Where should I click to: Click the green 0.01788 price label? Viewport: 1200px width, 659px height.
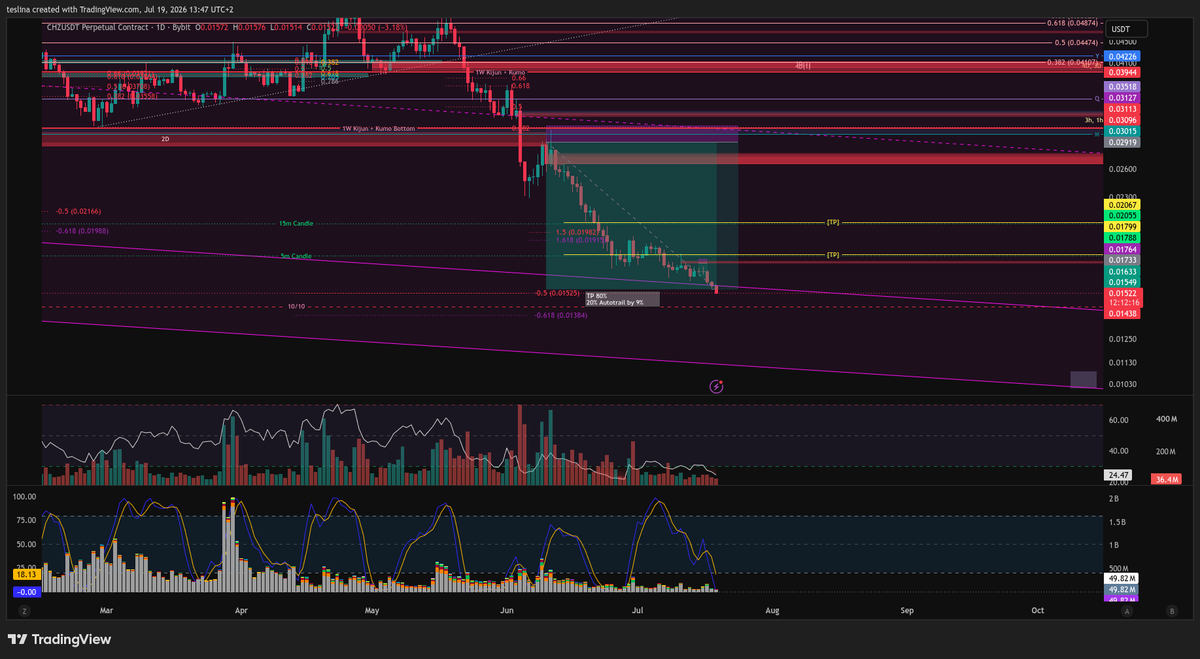[x=1121, y=238]
